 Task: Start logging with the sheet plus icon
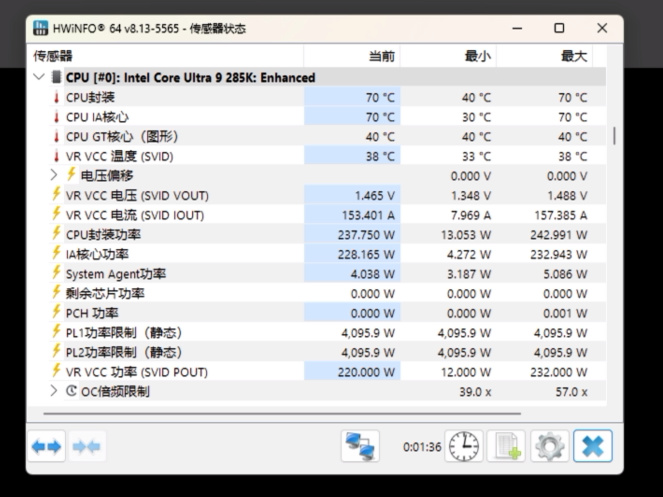[506, 446]
